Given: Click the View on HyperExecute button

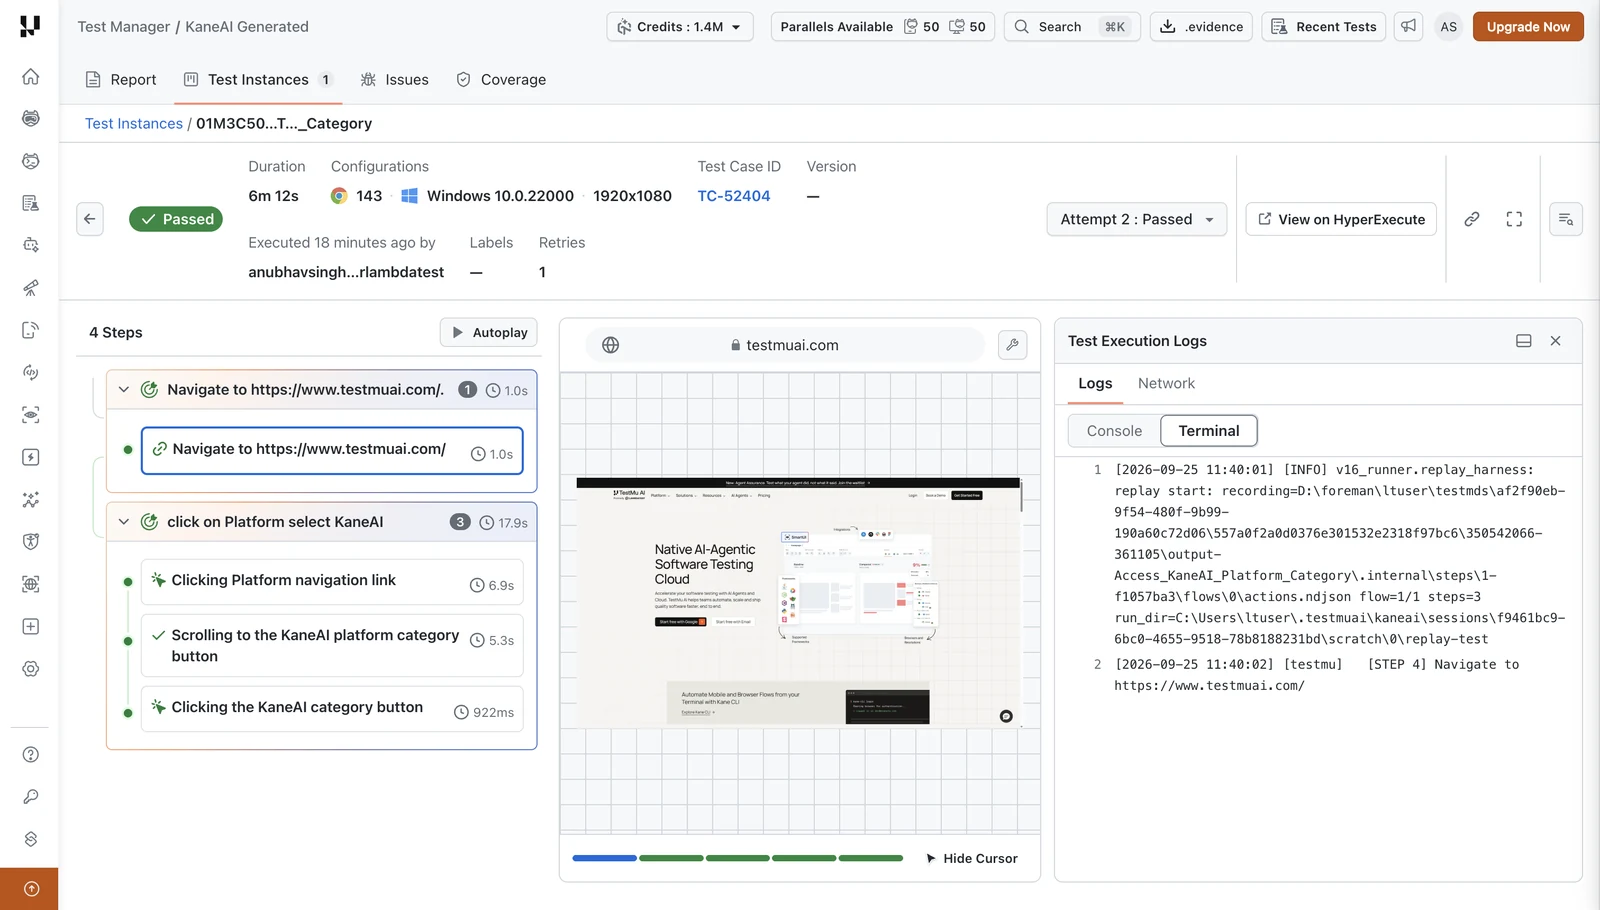Looking at the screenshot, I should click(1341, 219).
